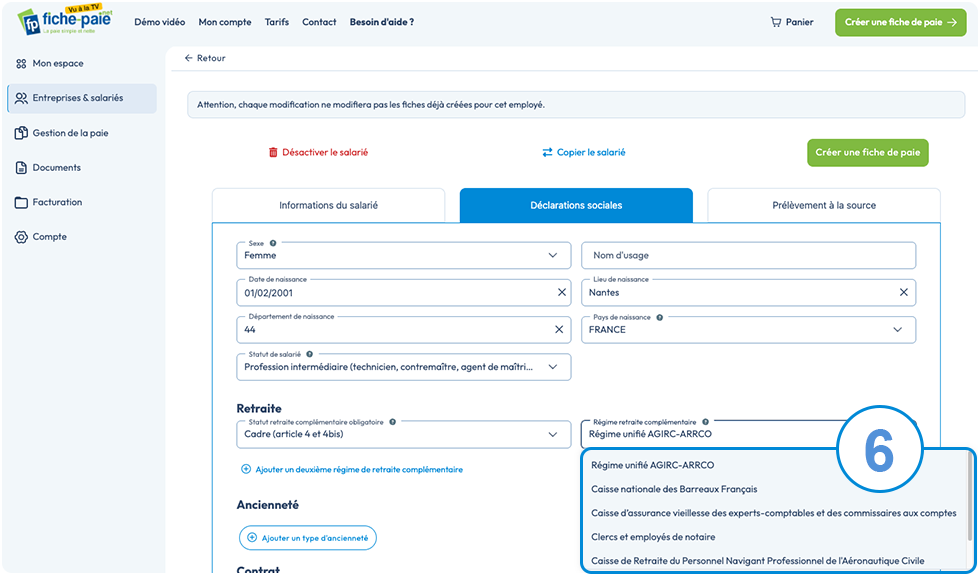The image size is (980, 583).
Task: Click the help icon next to Pays de naissance
Action: [660, 317]
